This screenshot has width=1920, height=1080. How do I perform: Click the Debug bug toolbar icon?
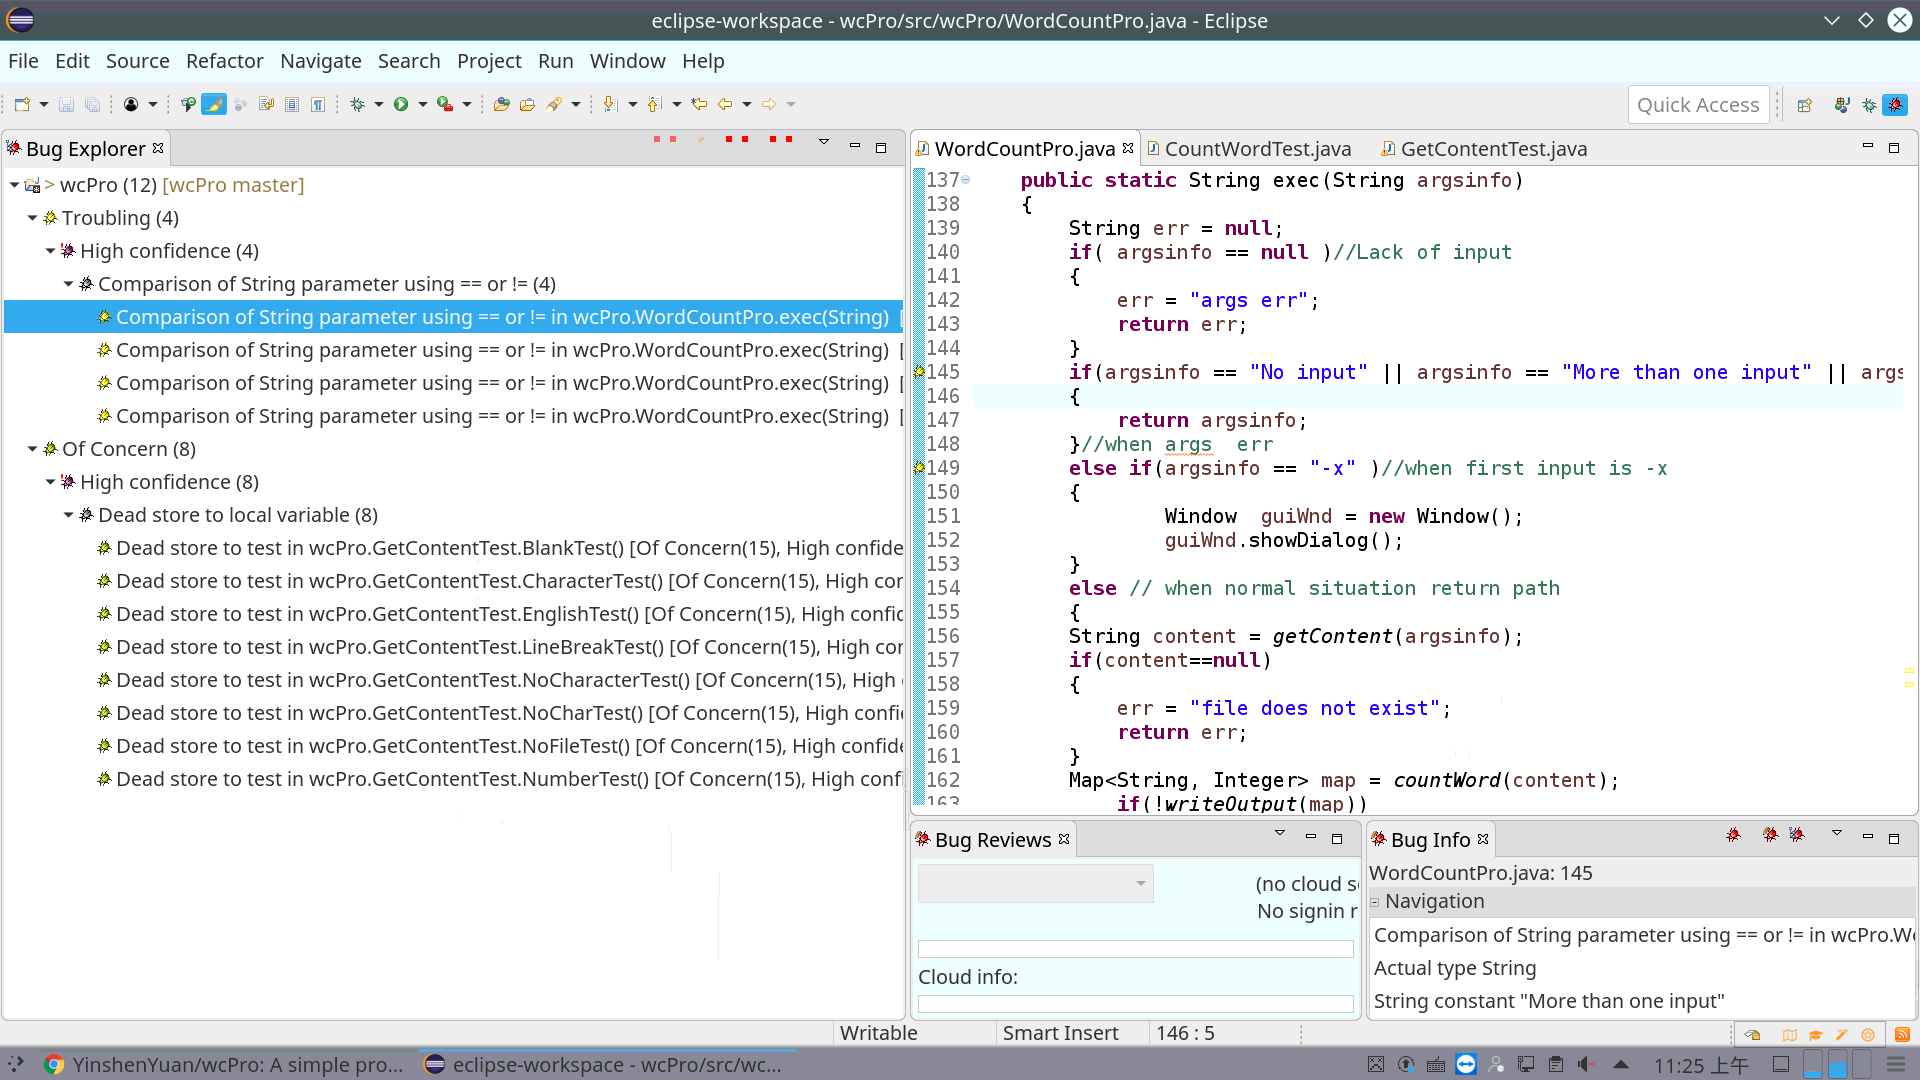tap(357, 104)
